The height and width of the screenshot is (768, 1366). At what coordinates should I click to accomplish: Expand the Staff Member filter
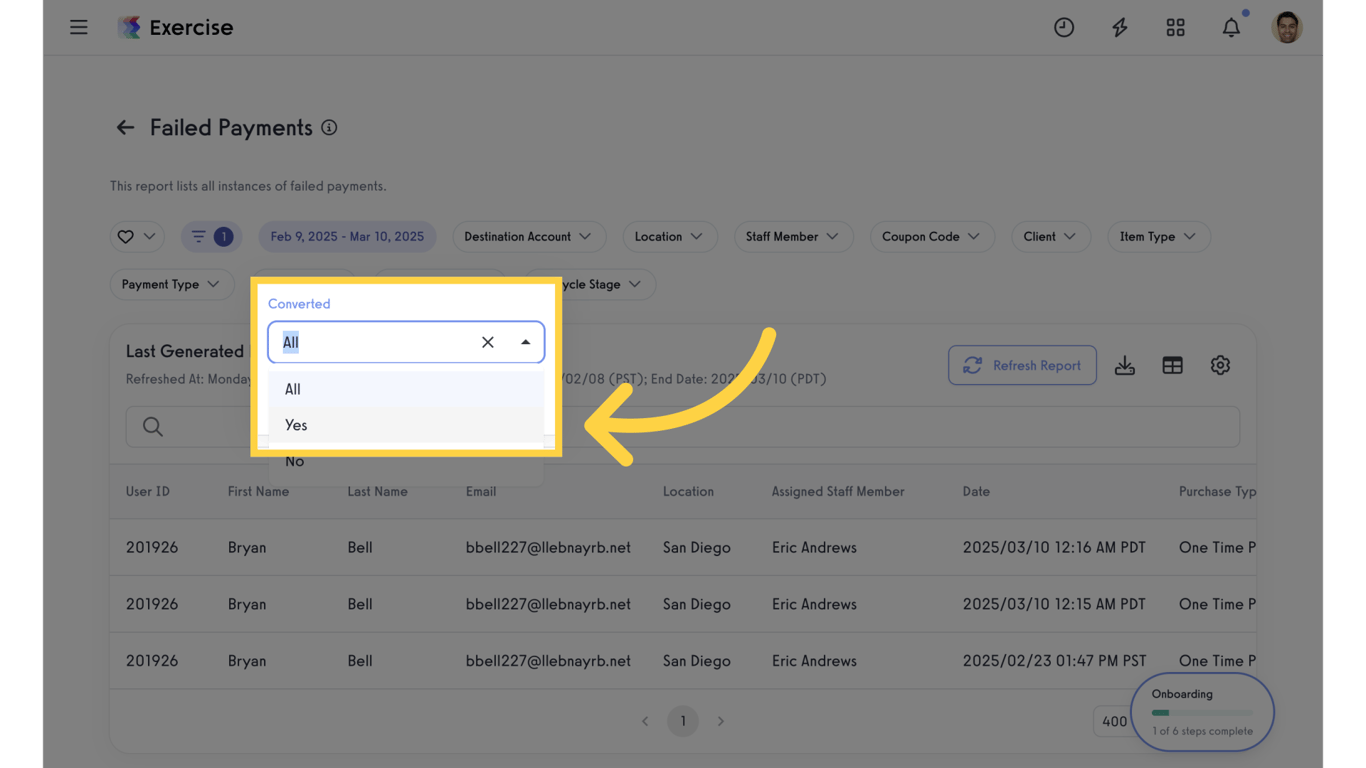[792, 237]
